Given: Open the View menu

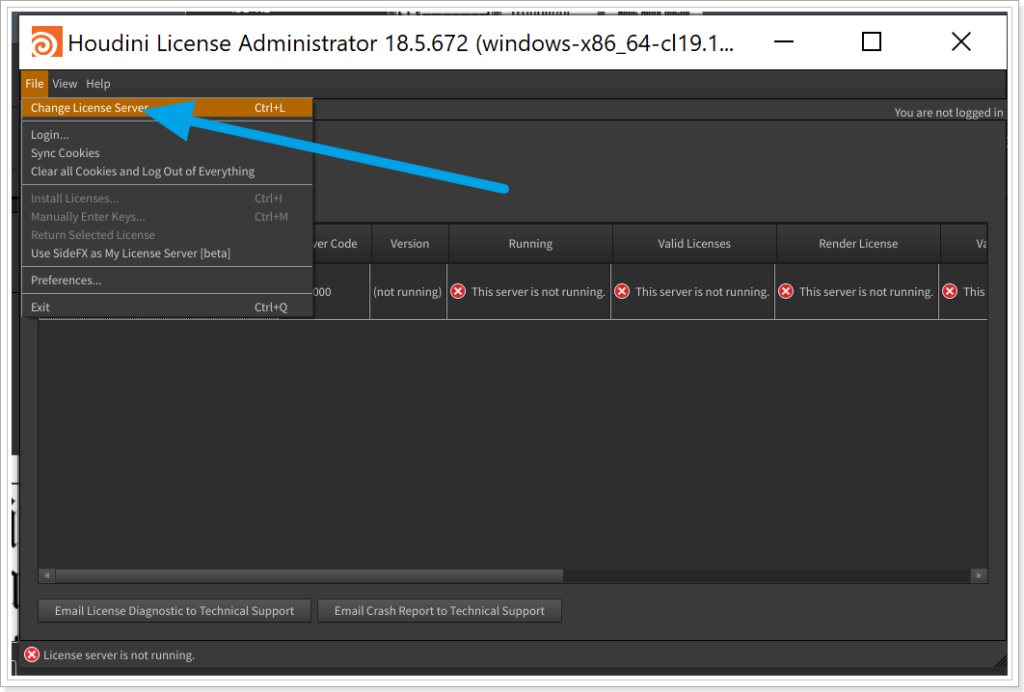Looking at the screenshot, I should coord(64,83).
